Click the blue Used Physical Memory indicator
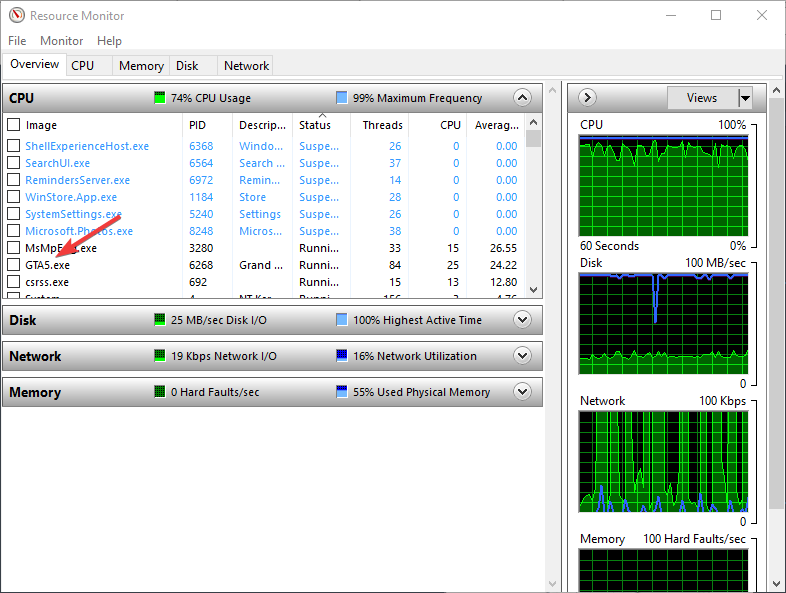The image size is (786, 593). [x=341, y=391]
